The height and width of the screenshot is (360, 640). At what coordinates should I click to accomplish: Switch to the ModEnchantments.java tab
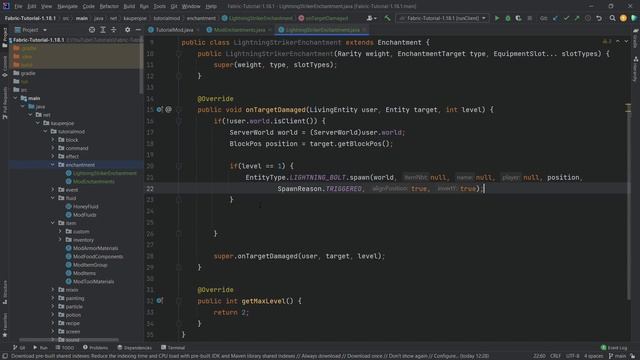tap(239, 30)
